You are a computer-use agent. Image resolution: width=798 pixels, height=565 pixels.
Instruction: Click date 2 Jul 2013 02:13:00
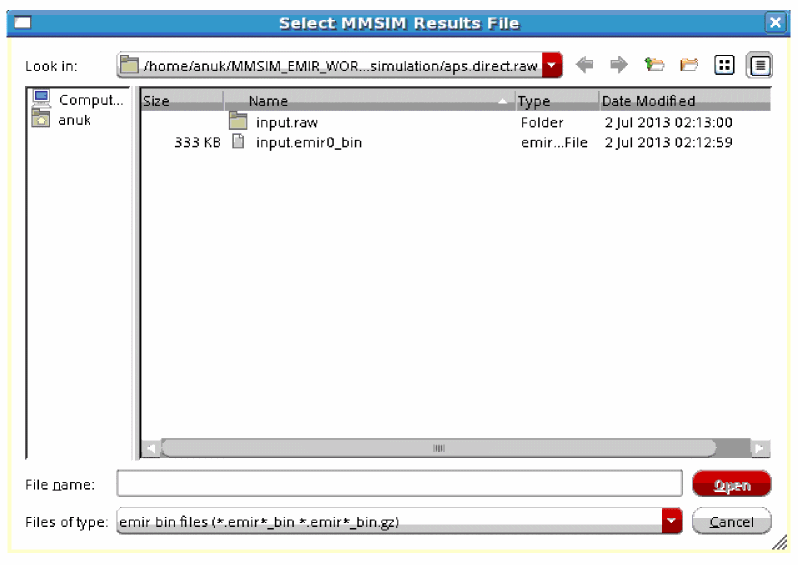point(669,123)
